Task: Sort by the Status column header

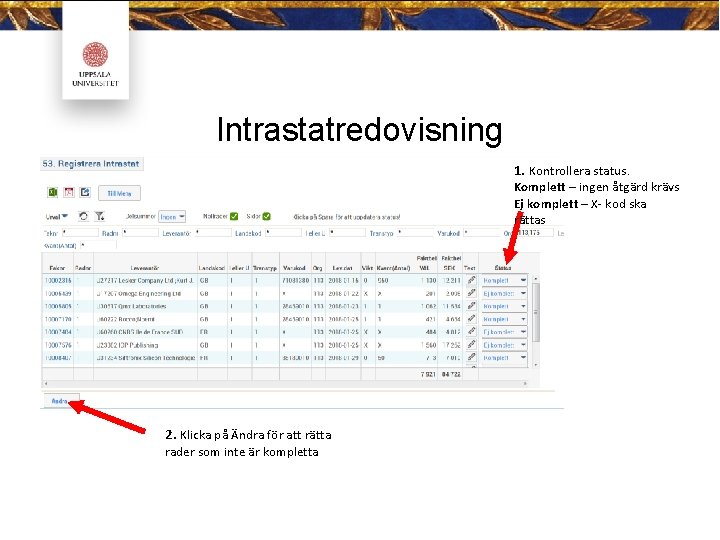Action: click(503, 268)
